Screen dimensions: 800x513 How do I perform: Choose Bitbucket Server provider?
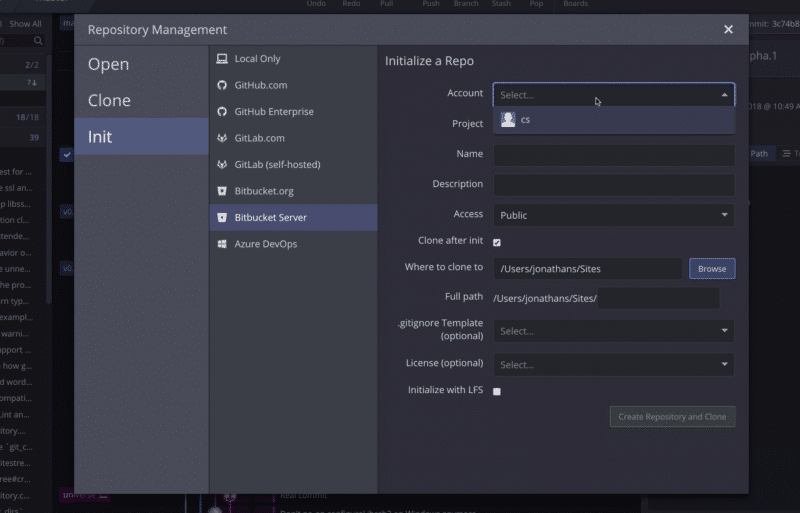(x=293, y=217)
